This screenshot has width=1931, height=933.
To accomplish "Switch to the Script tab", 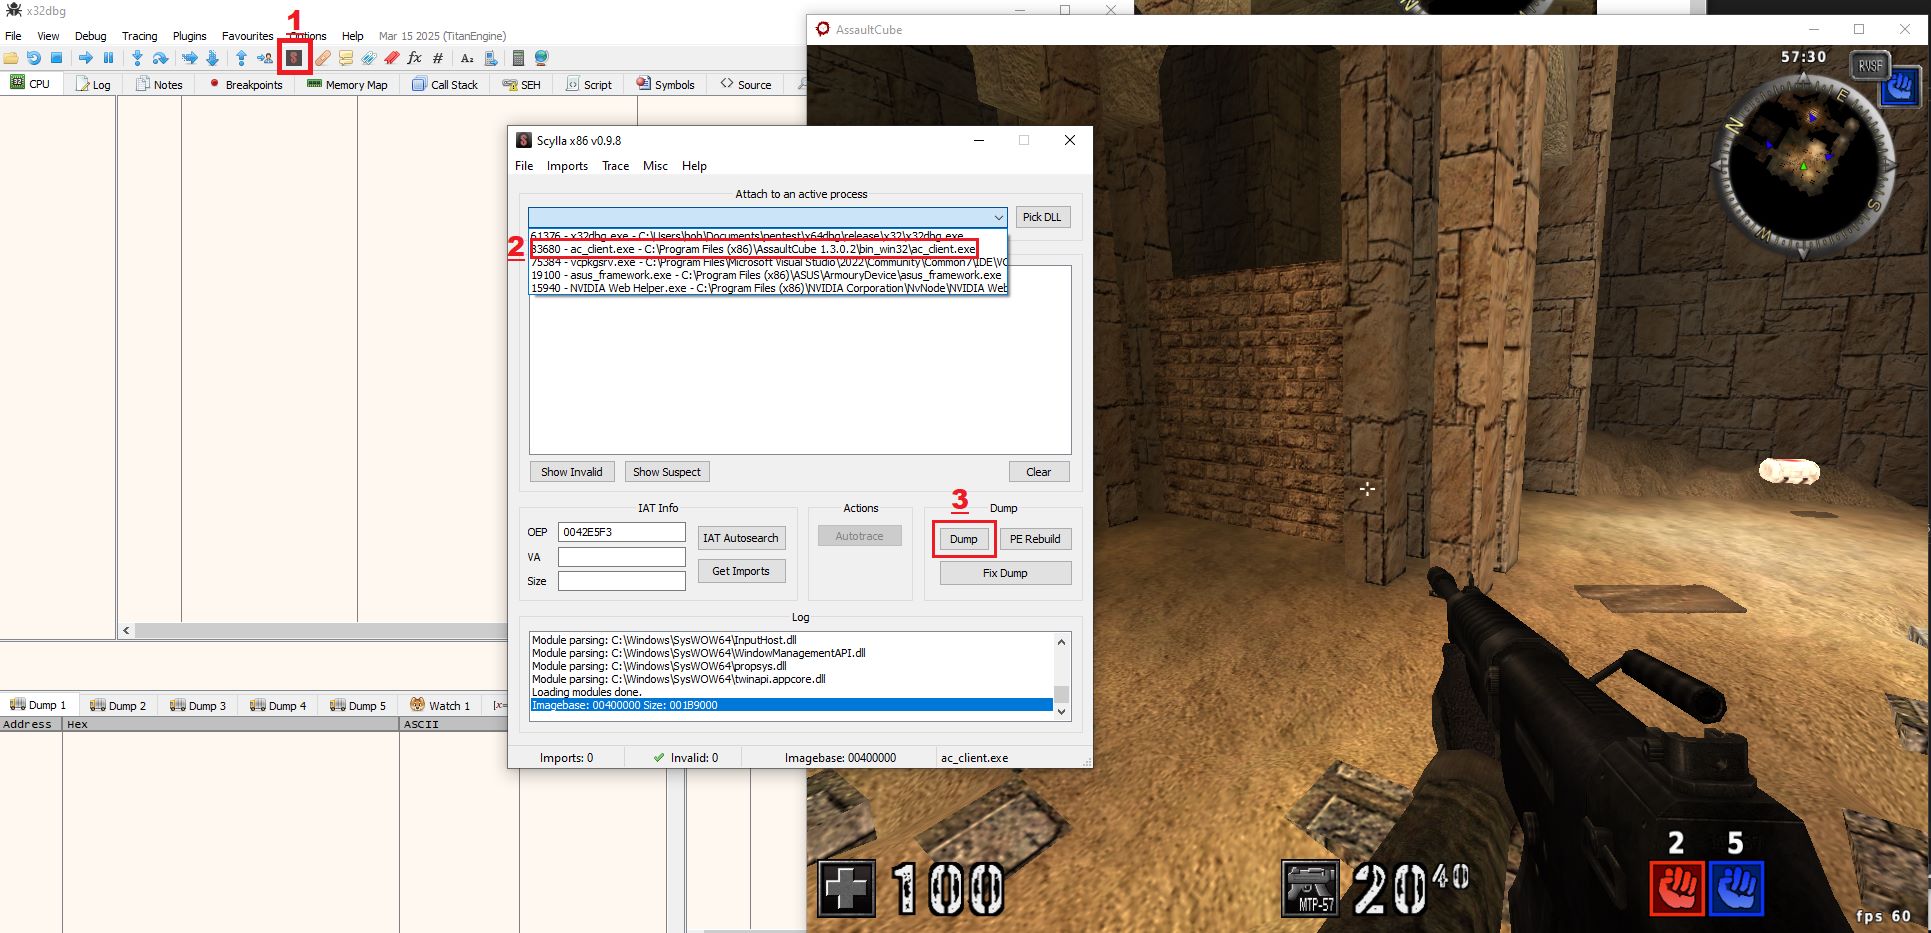I will 589,84.
